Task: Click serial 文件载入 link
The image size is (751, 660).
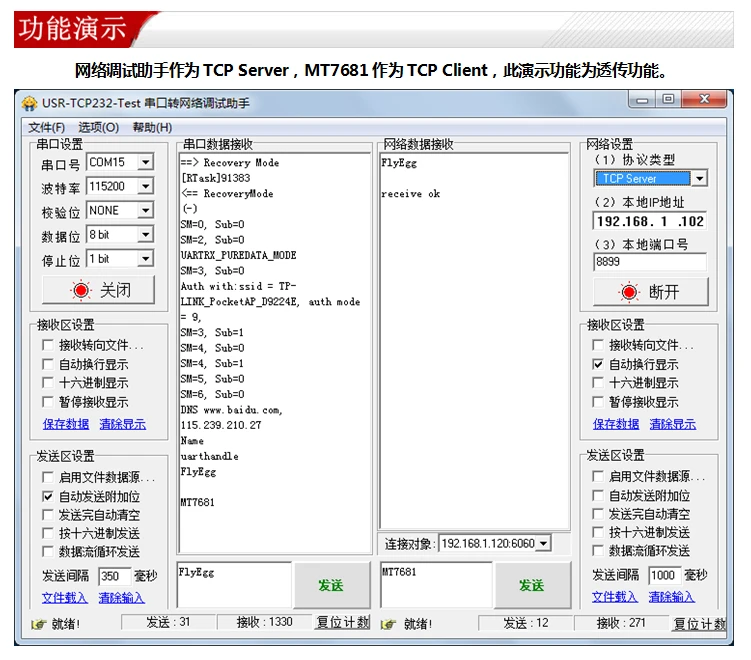Action: [x=65, y=598]
